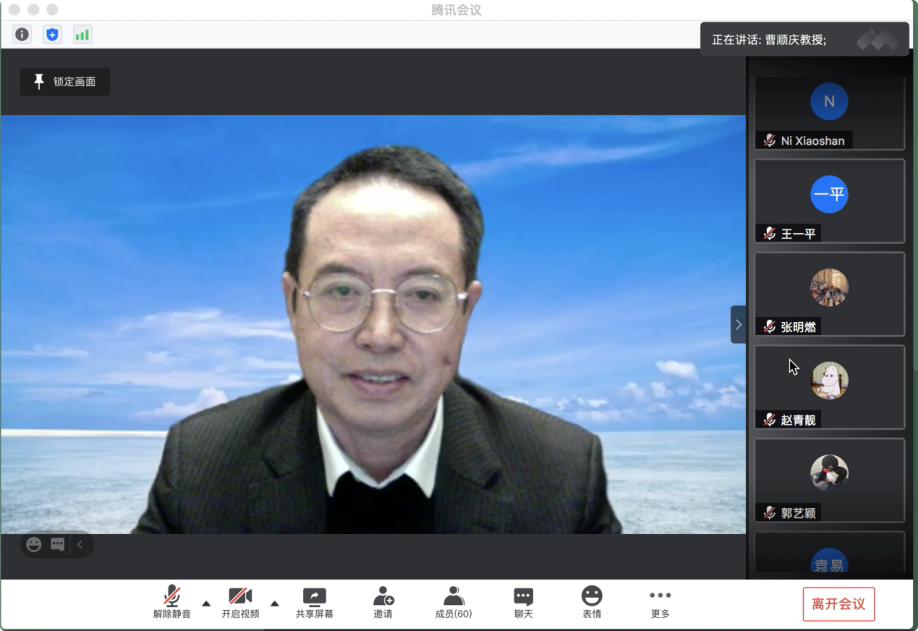918x631 pixels.
Task: Toggle the Lock View (锁定画面) pin
Action: (65, 82)
